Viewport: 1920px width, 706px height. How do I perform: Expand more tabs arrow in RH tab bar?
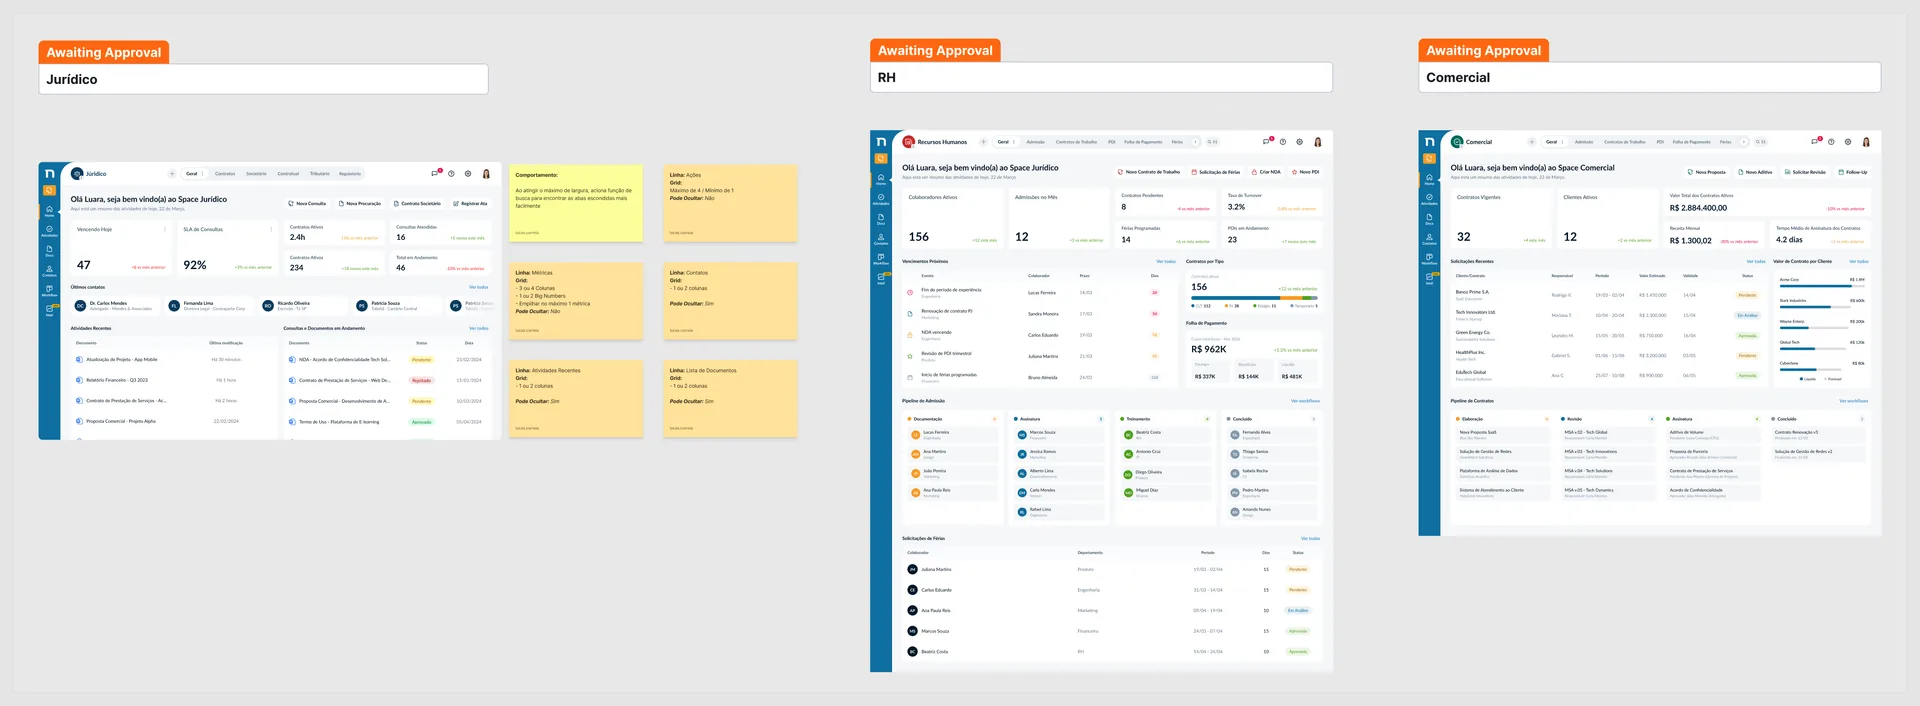coord(1195,142)
